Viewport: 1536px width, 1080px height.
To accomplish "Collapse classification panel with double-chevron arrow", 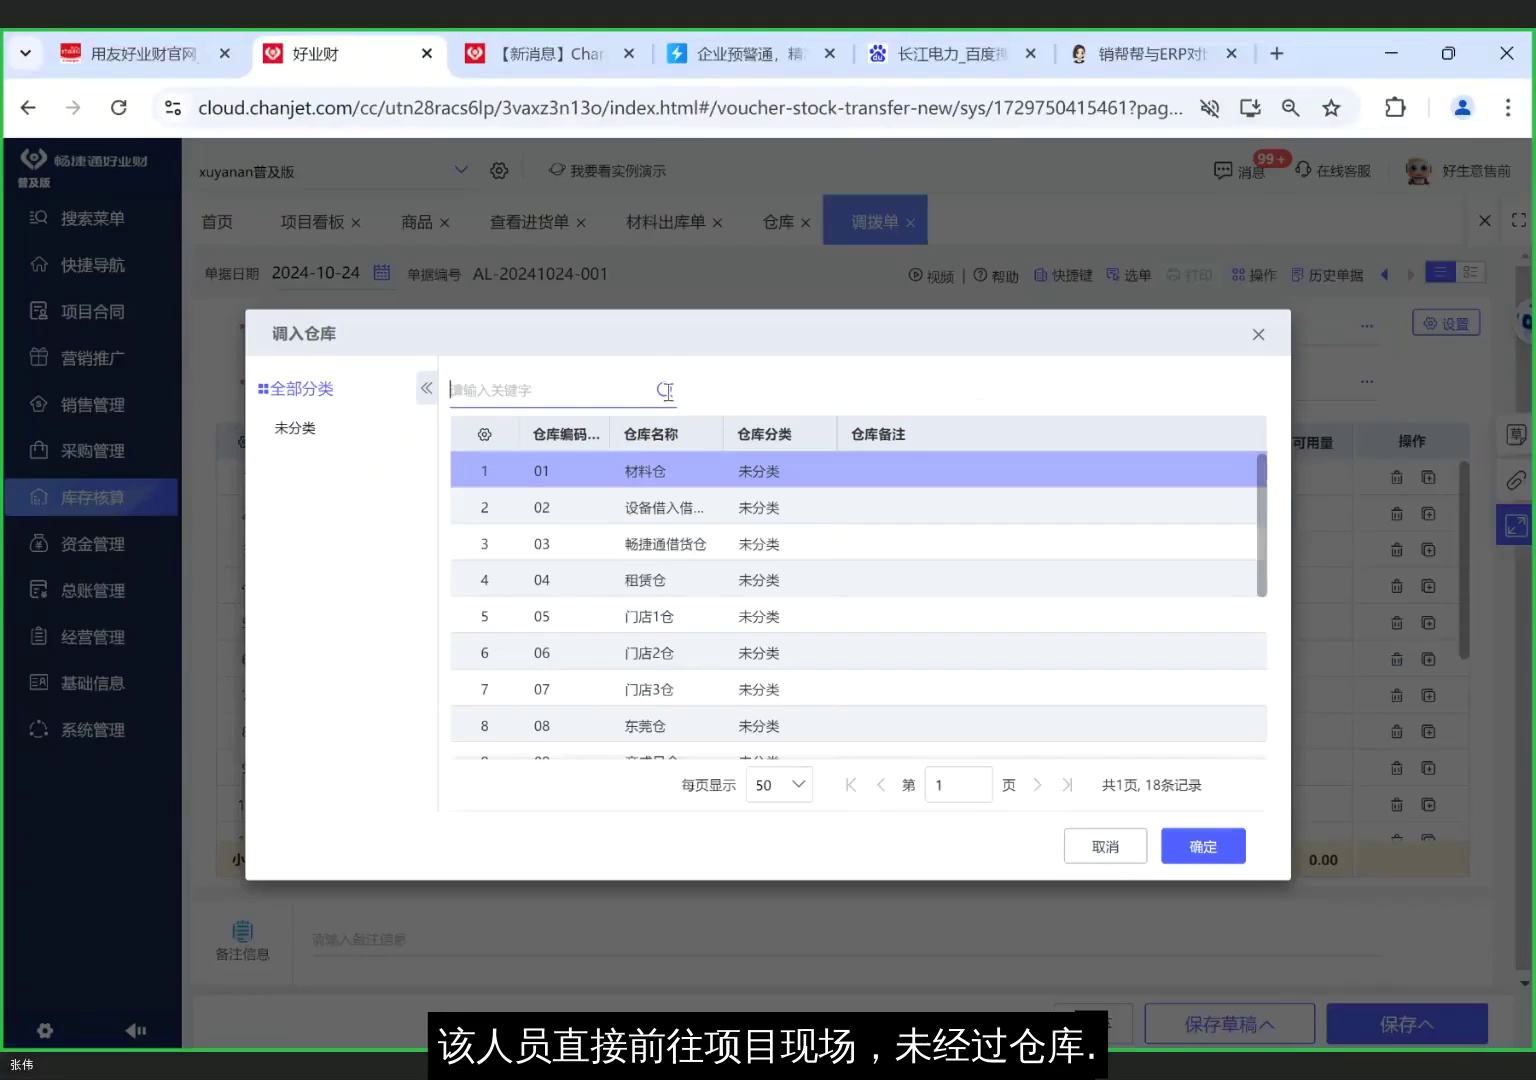I will click(x=426, y=388).
